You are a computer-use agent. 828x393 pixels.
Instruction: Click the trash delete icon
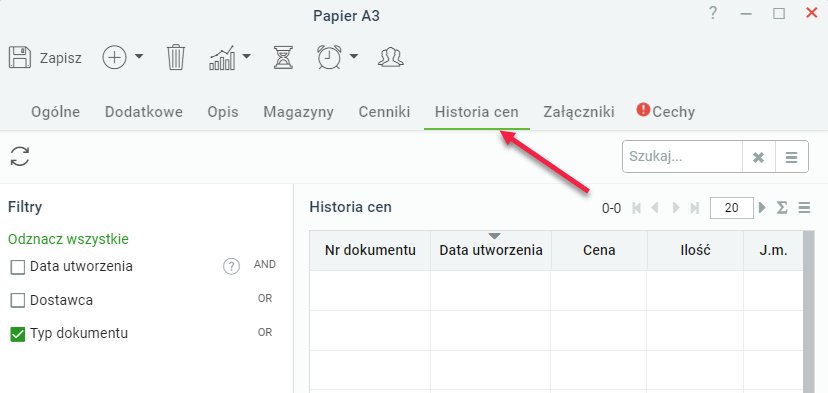coord(176,57)
